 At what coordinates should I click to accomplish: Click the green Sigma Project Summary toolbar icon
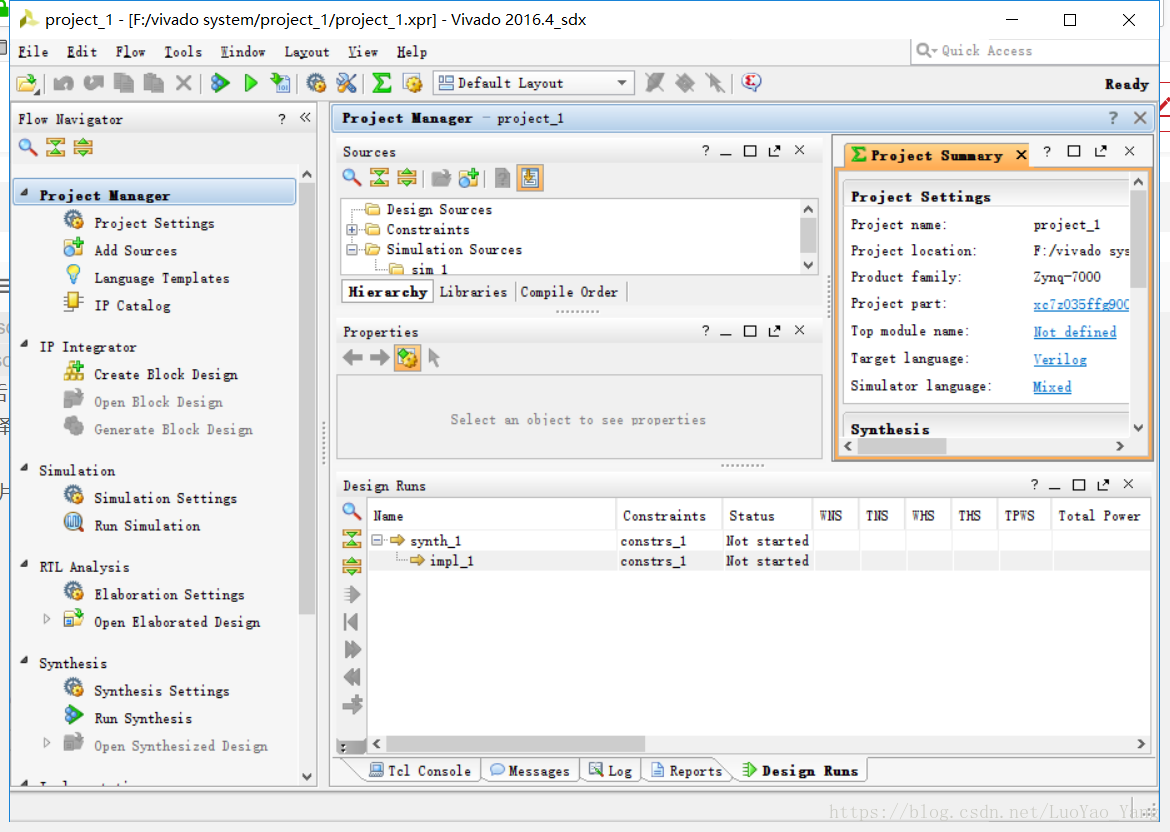pos(382,83)
